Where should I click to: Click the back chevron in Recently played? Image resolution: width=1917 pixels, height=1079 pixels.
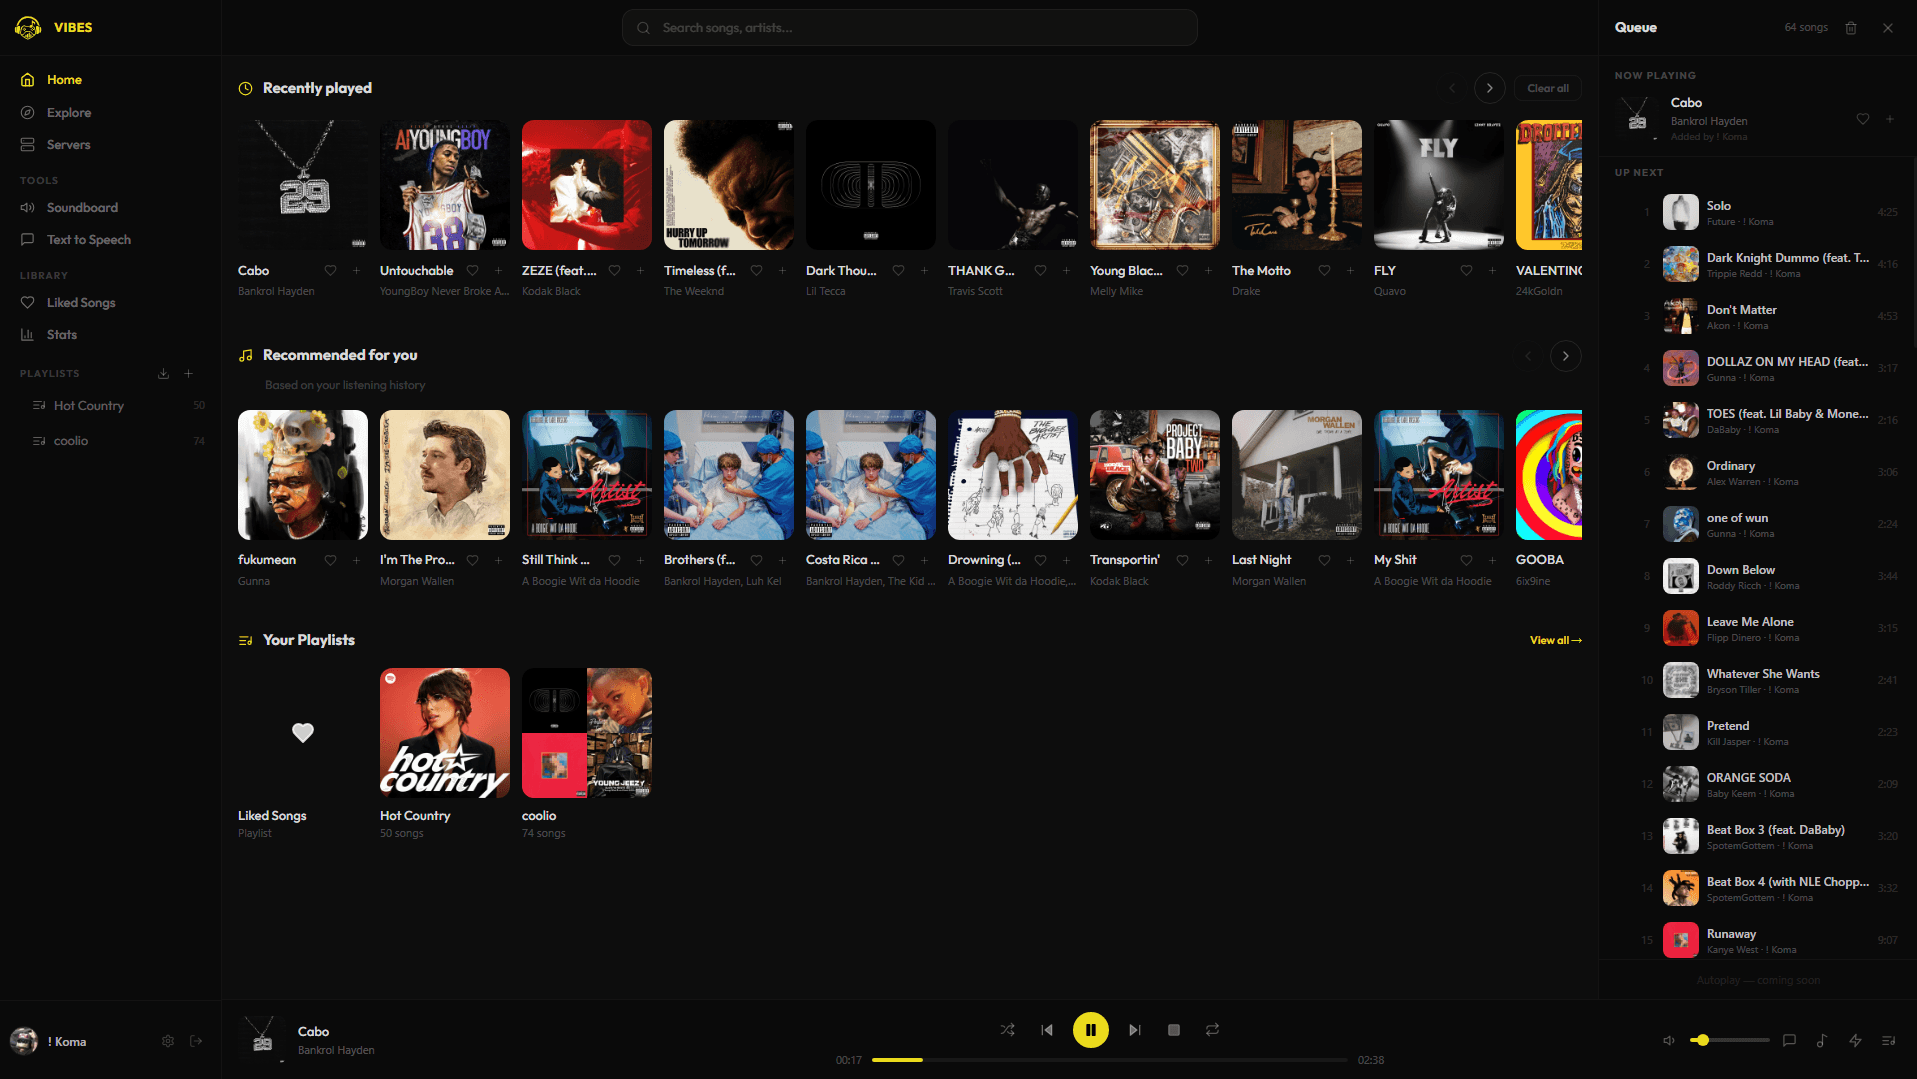click(1452, 88)
